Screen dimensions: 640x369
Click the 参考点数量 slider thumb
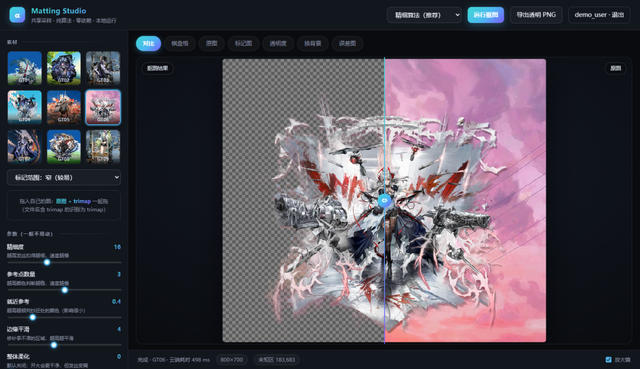point(64,290)
